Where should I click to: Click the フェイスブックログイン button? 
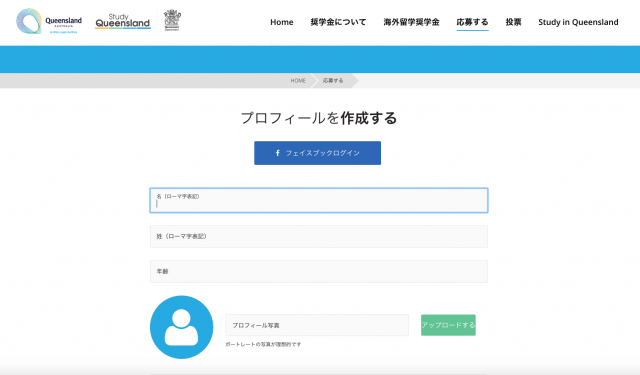point(318,153)
